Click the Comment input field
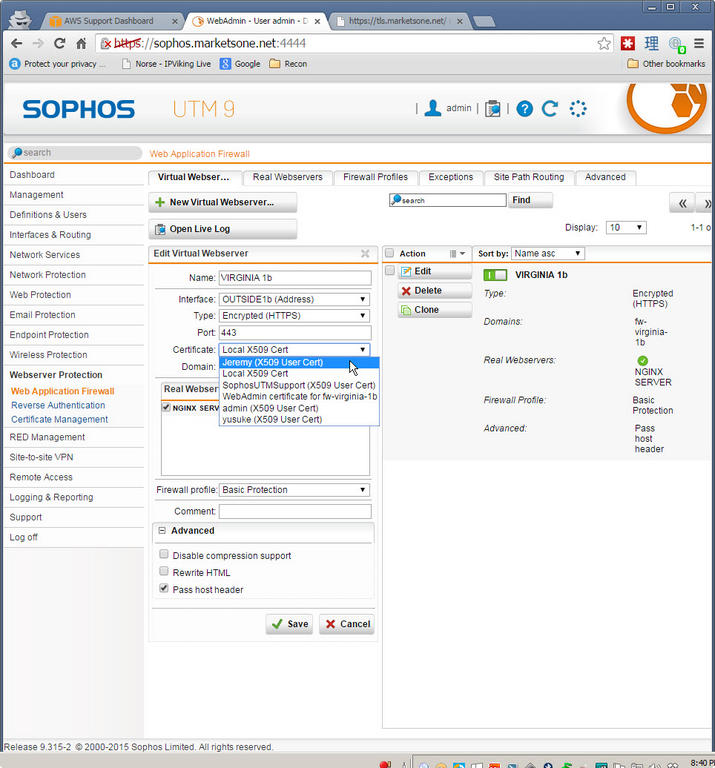Screen dimensions: 715x768 pyautogui.click(x=294, y=511)
